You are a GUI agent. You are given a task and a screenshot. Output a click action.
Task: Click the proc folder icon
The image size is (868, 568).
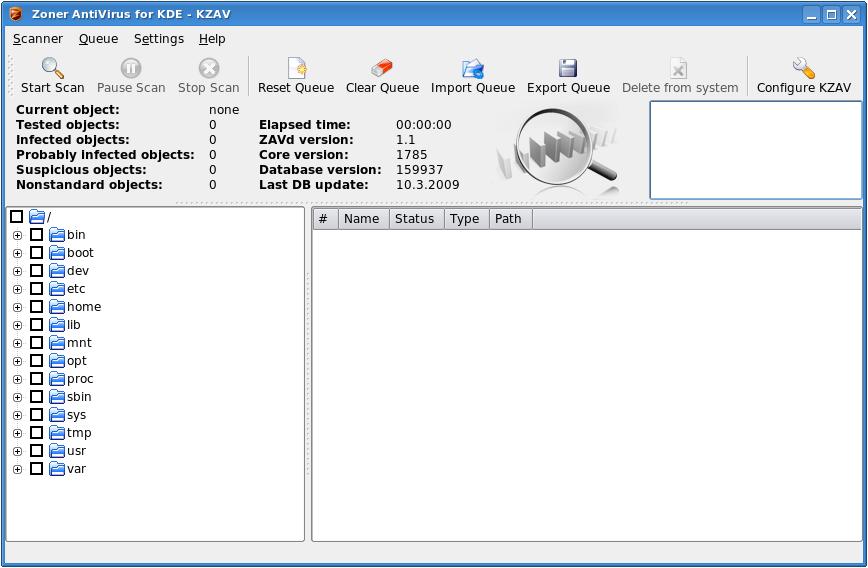coord(57,379)
